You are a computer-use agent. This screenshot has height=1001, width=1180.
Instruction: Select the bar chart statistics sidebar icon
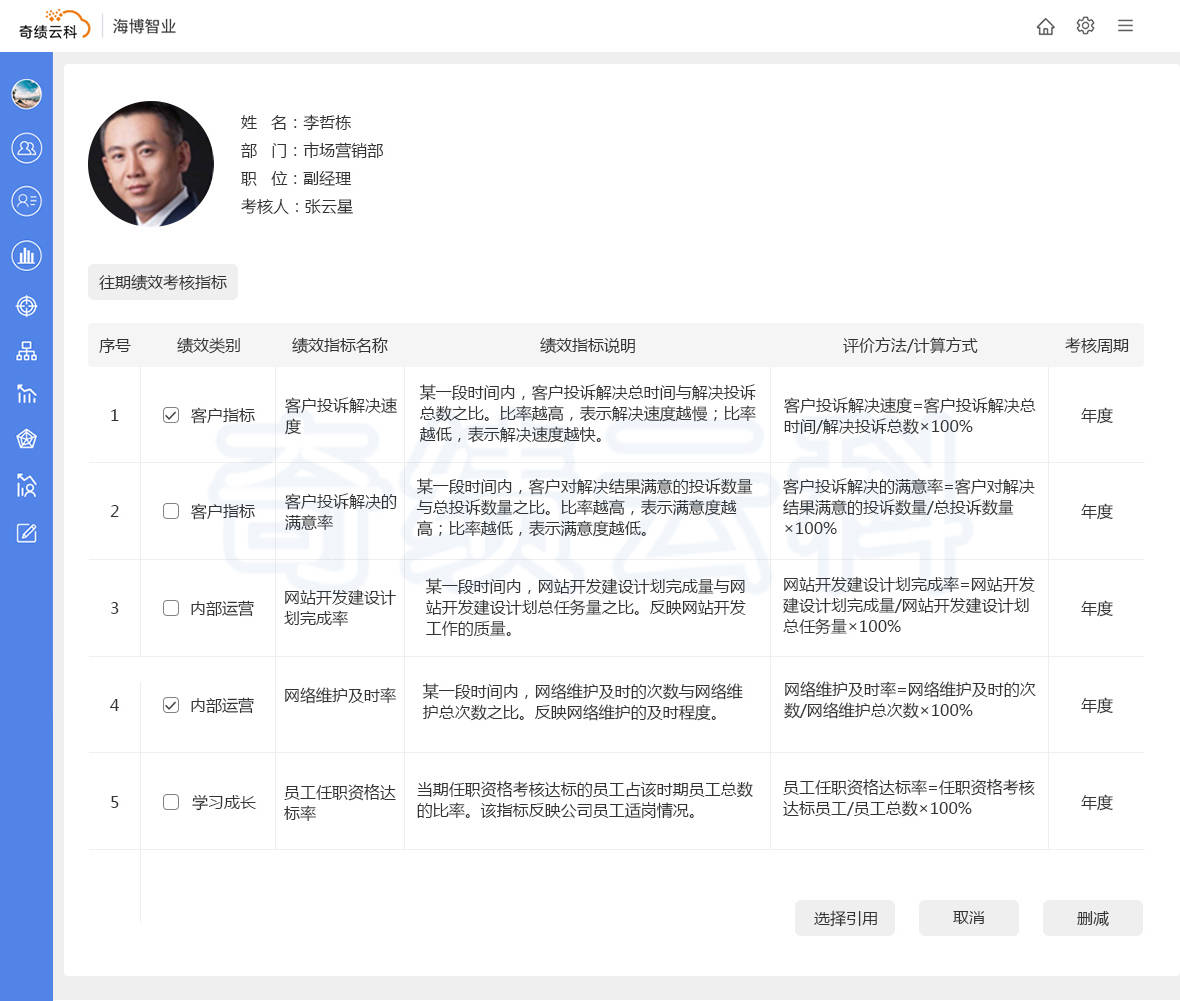point(26,255)
